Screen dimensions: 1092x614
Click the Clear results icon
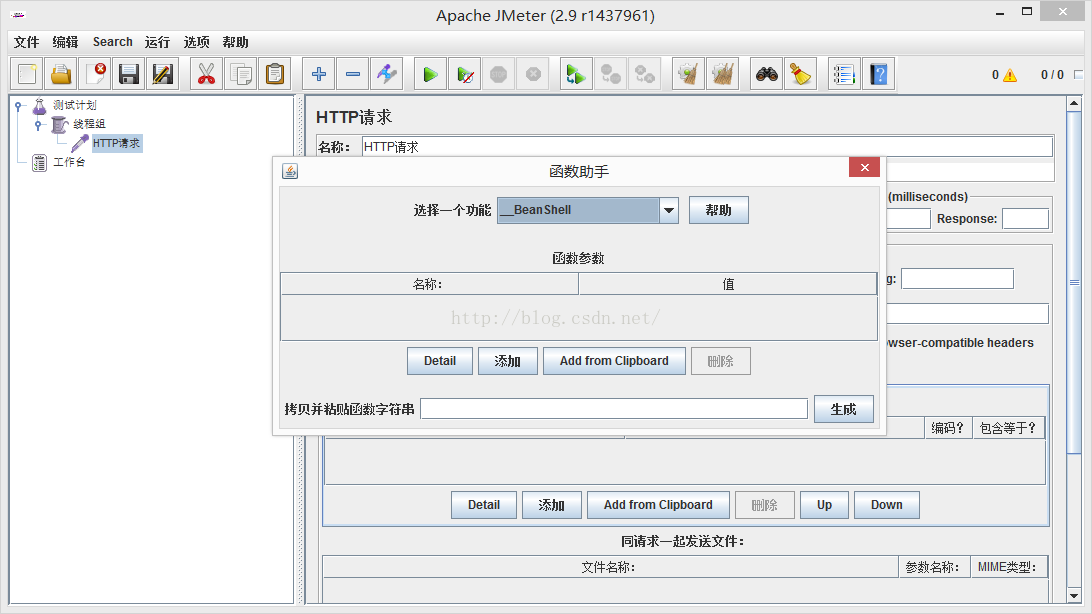tap(688, 74)
